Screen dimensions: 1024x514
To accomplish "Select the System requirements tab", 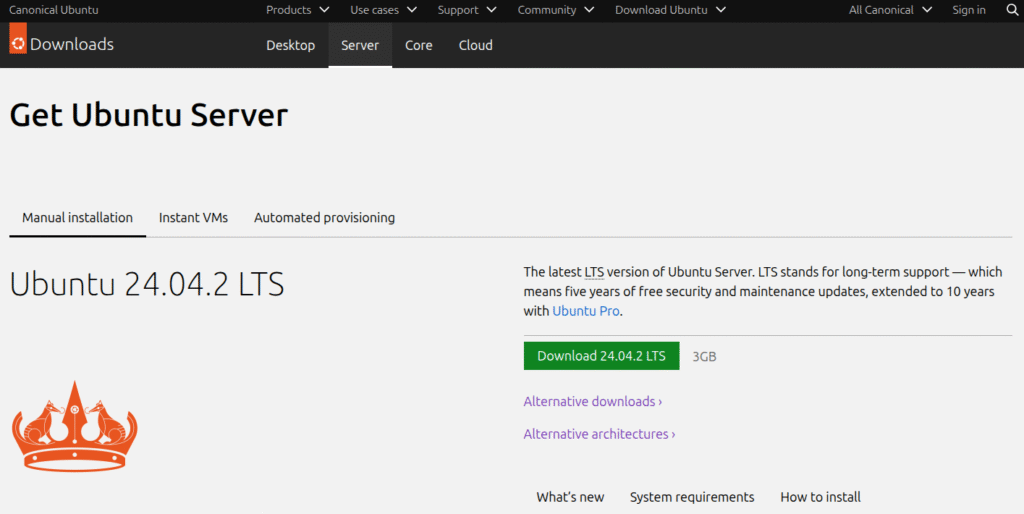I will coord(692,497).
